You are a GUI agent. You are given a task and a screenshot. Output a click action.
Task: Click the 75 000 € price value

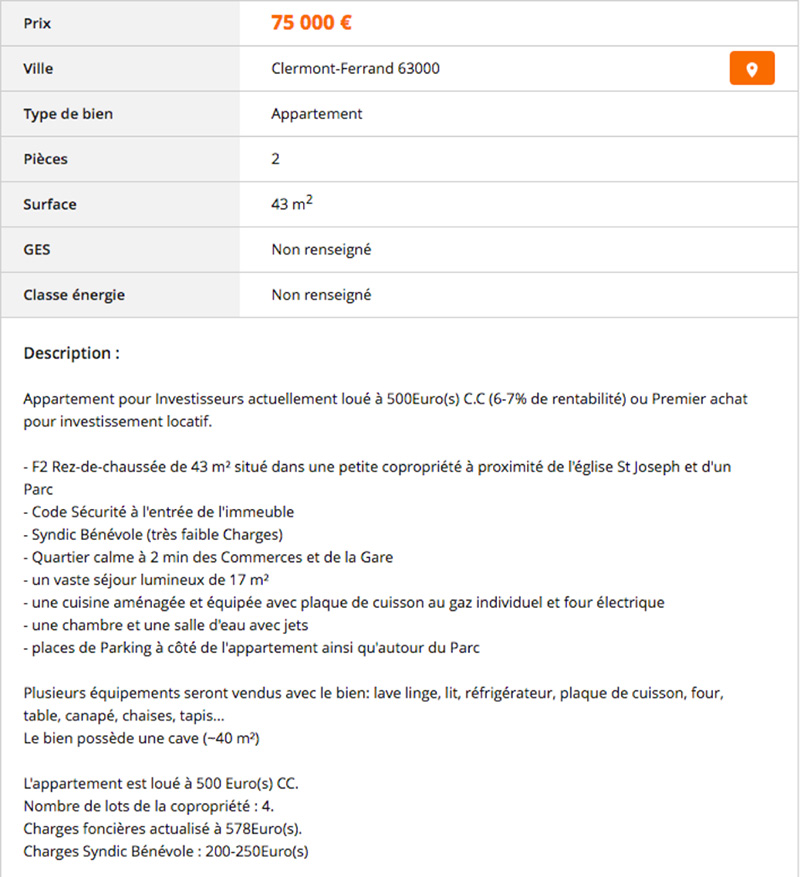[x=311, y=23]
